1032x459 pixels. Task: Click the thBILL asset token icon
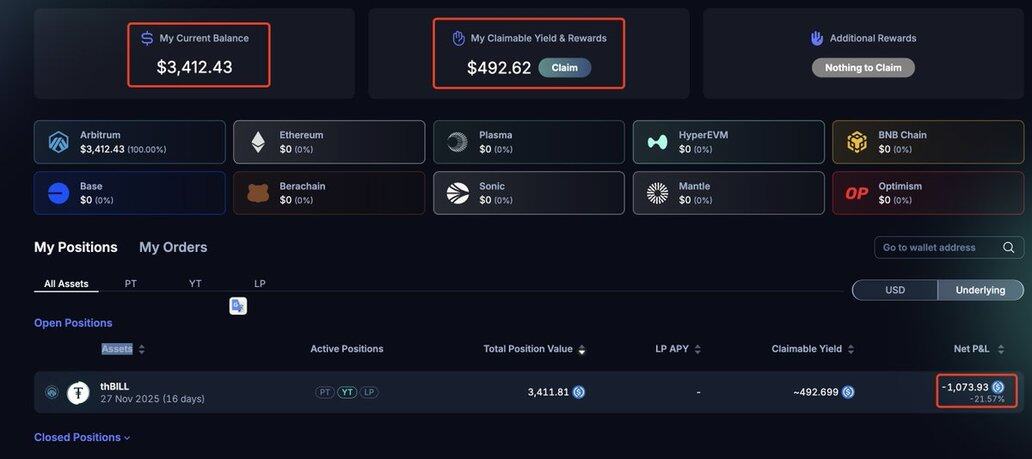[x=78, y=393]
